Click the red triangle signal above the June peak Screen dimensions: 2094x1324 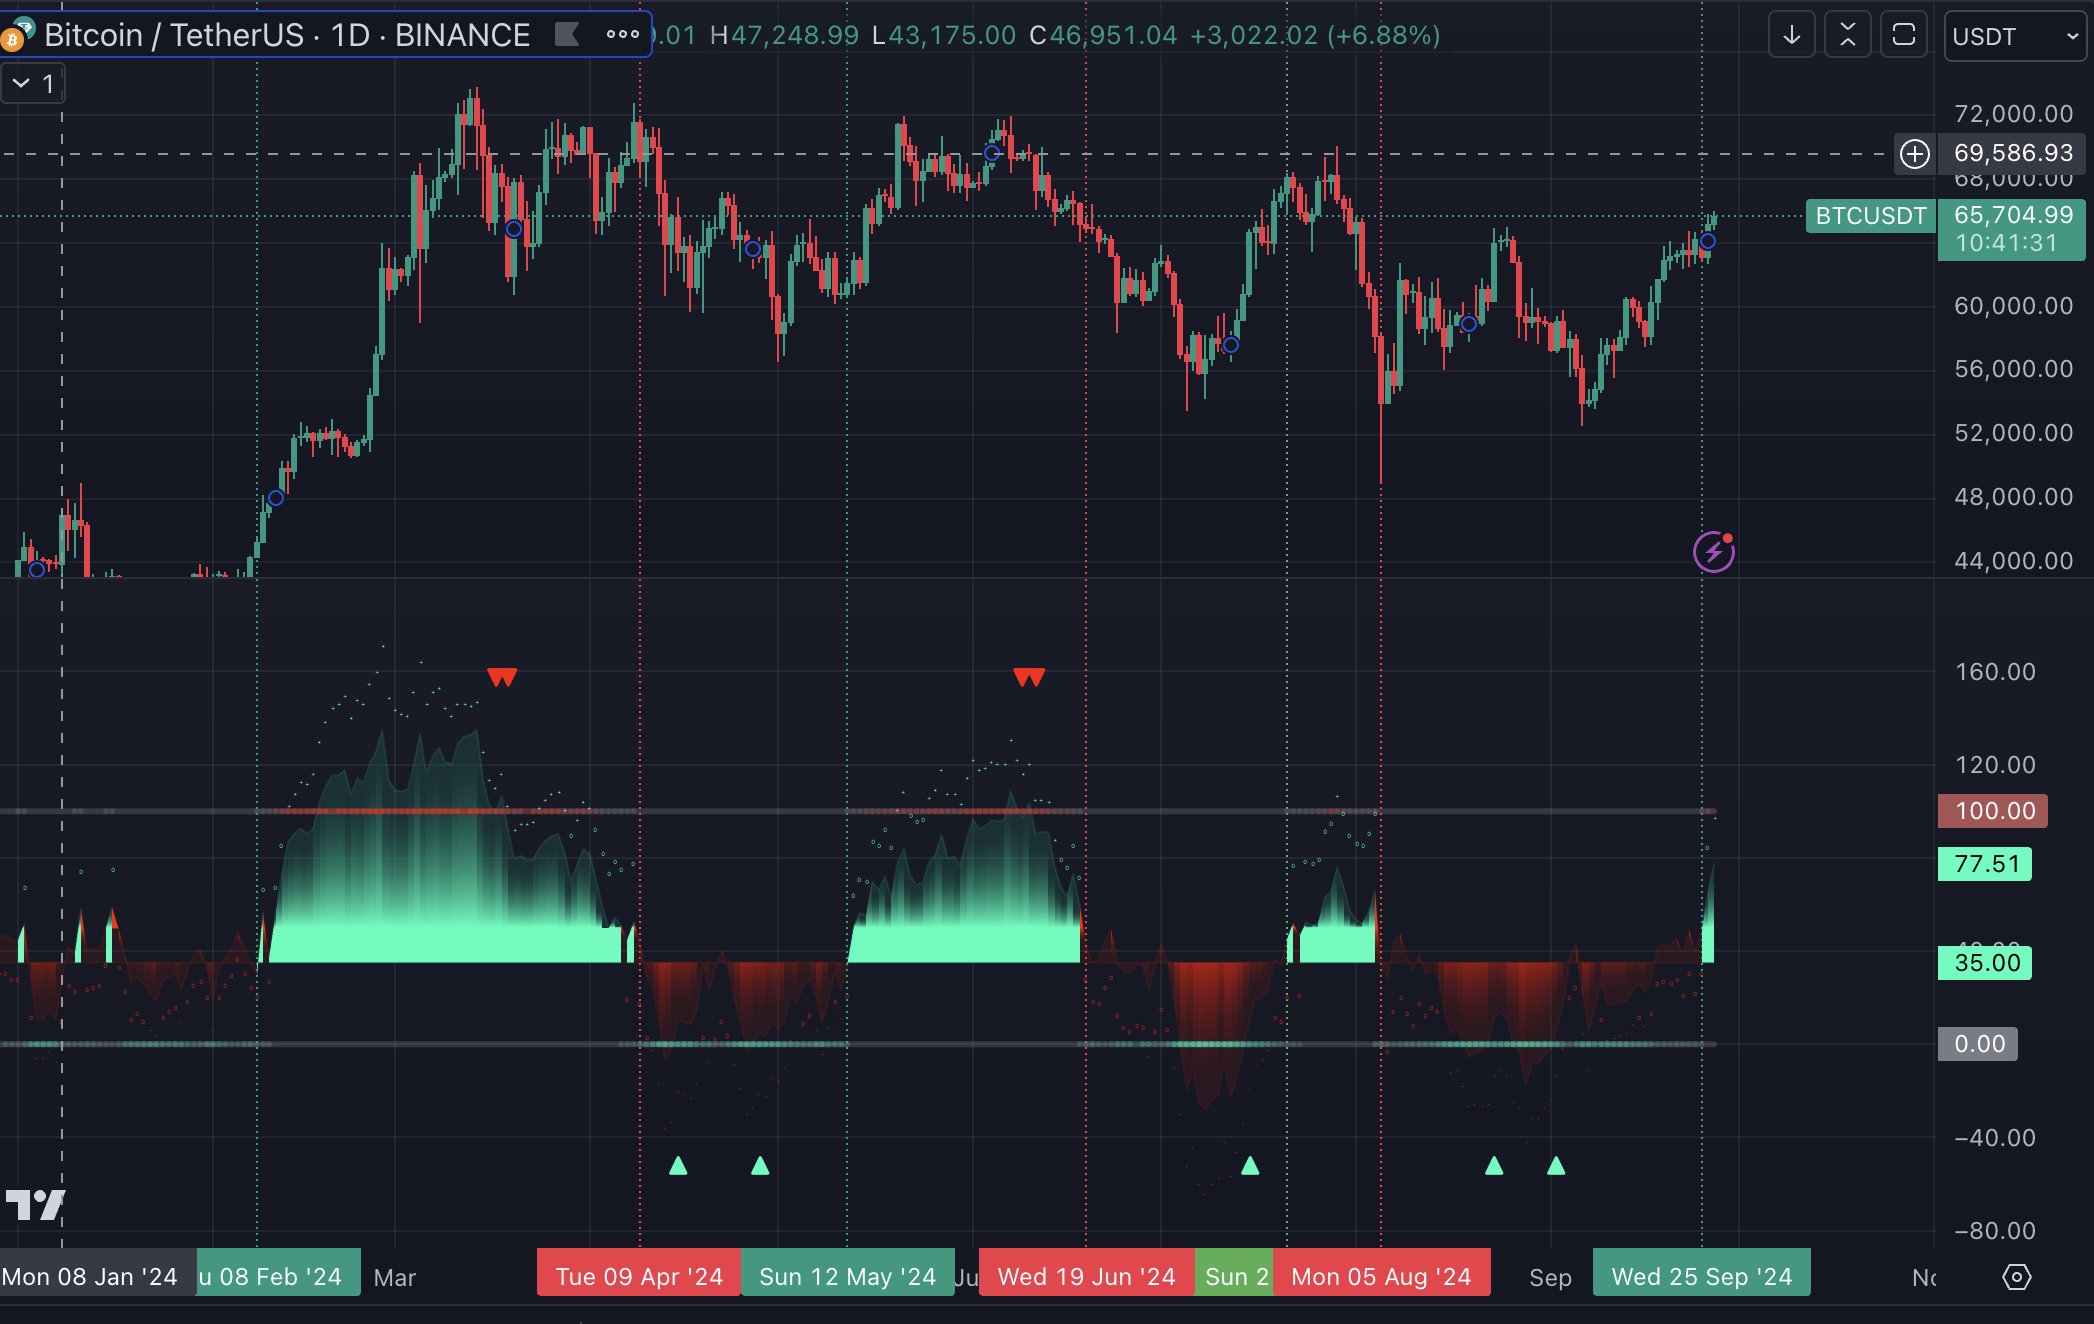point(1029,678)
